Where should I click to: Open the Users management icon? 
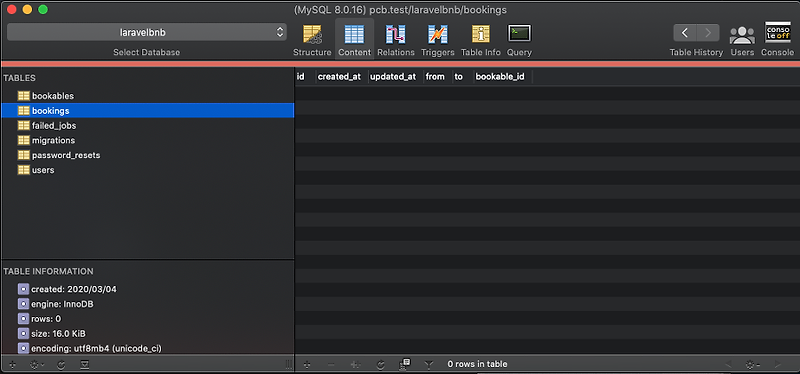[742, 40]
